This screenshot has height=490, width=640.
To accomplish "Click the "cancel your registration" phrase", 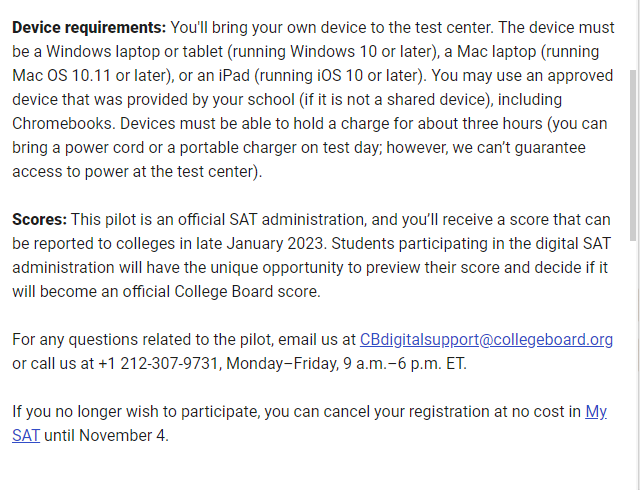I will click(x=404, y=412).
